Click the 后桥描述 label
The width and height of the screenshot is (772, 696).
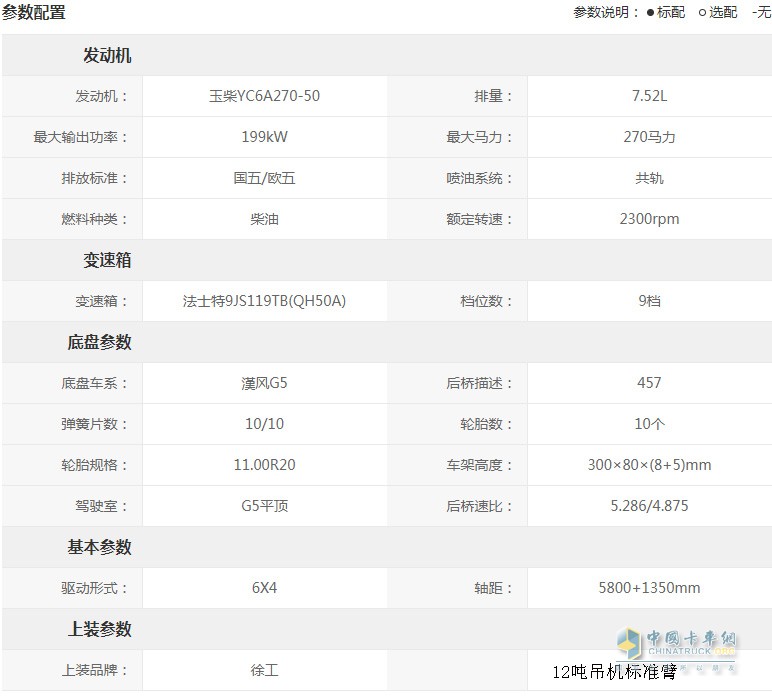479,383
